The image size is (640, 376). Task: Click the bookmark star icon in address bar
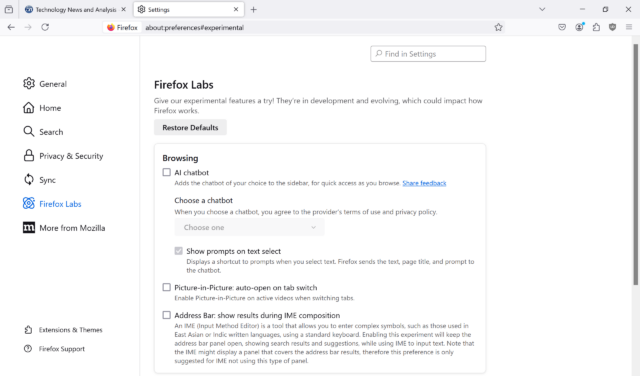pyautogui.click(x=498, y=27)
